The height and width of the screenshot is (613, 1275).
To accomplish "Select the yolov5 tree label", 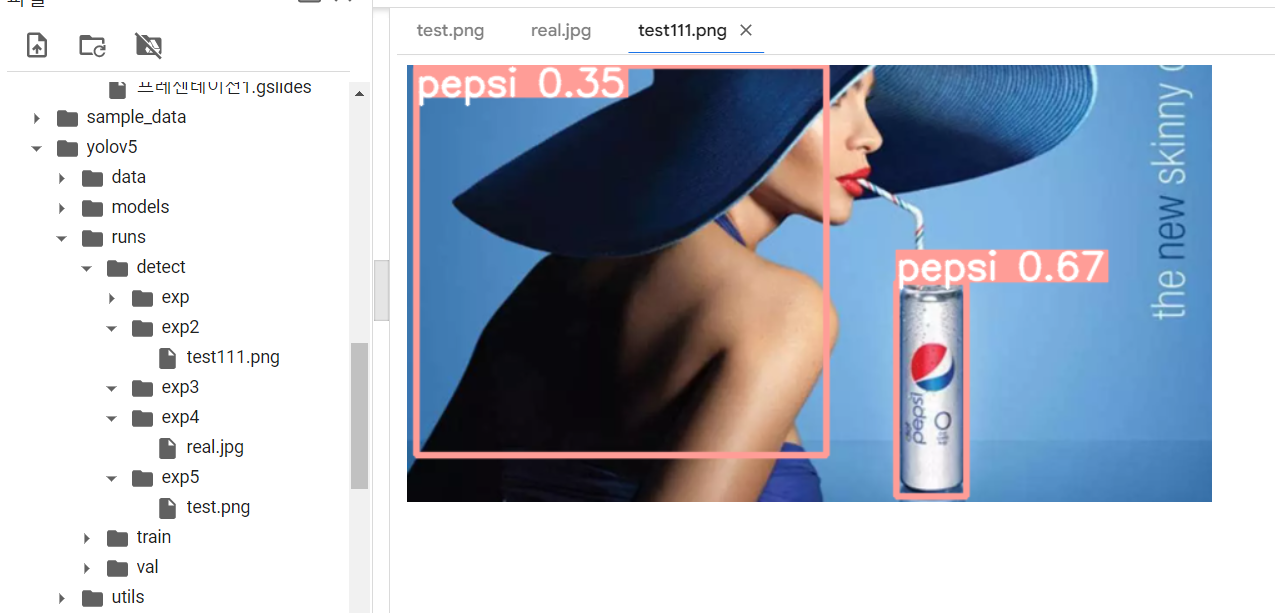I will click(x=112, y=147).
